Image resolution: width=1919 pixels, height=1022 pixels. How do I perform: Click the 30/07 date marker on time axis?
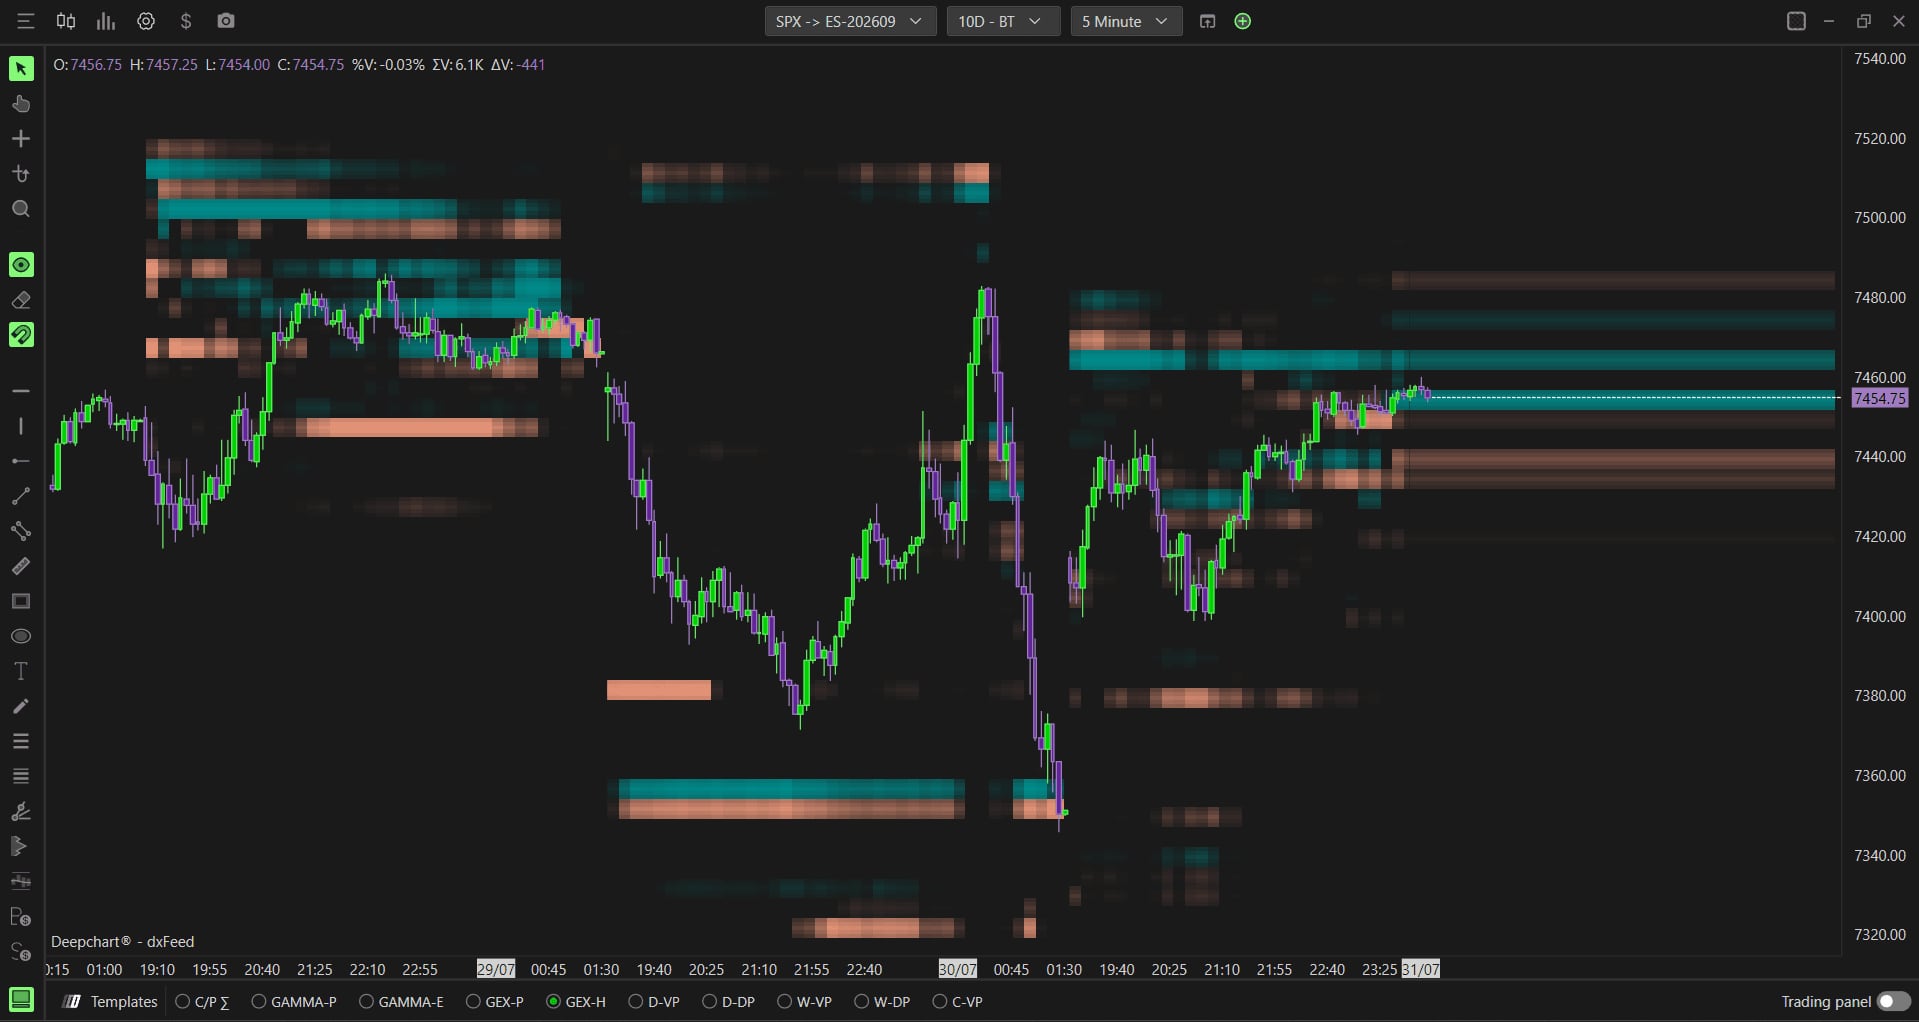tap(957, 969)
